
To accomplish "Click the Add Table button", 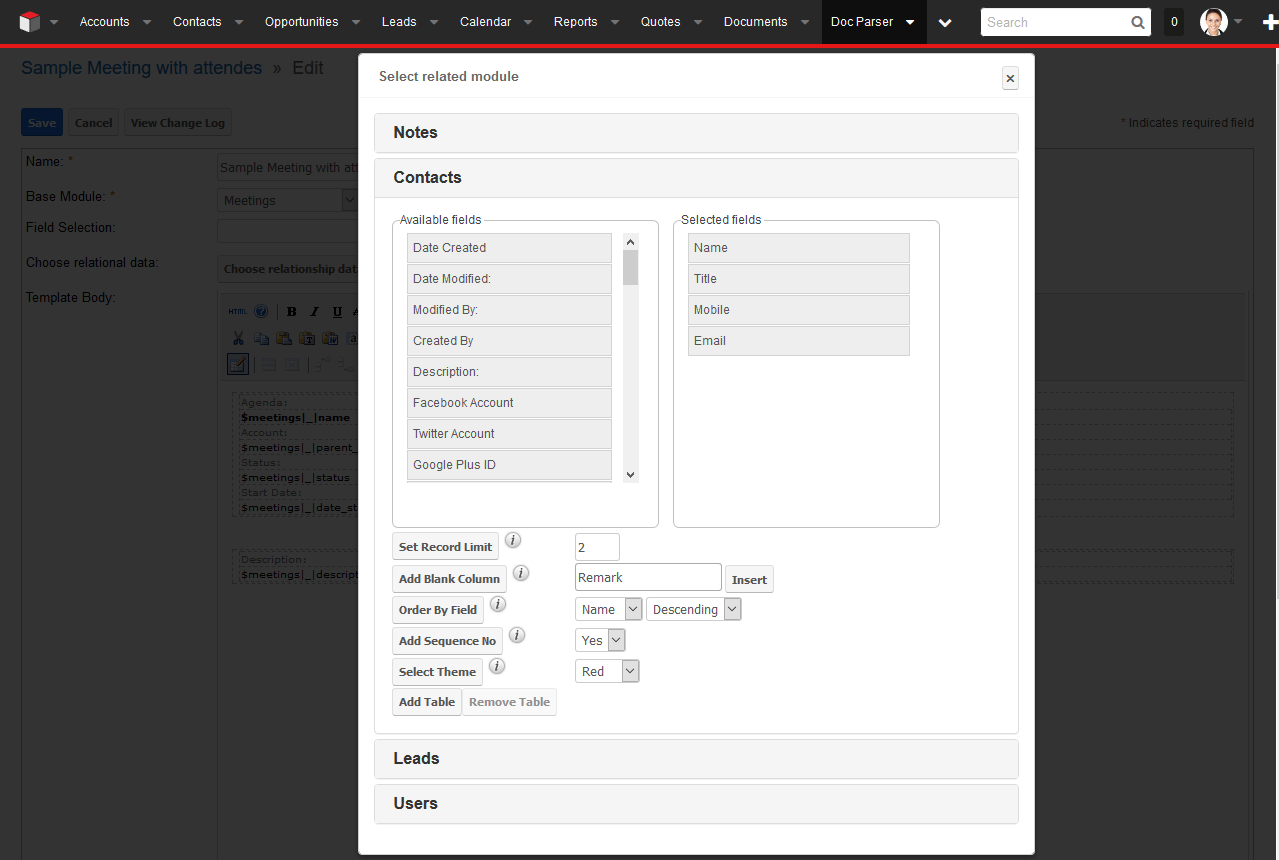I will point(426,701).
